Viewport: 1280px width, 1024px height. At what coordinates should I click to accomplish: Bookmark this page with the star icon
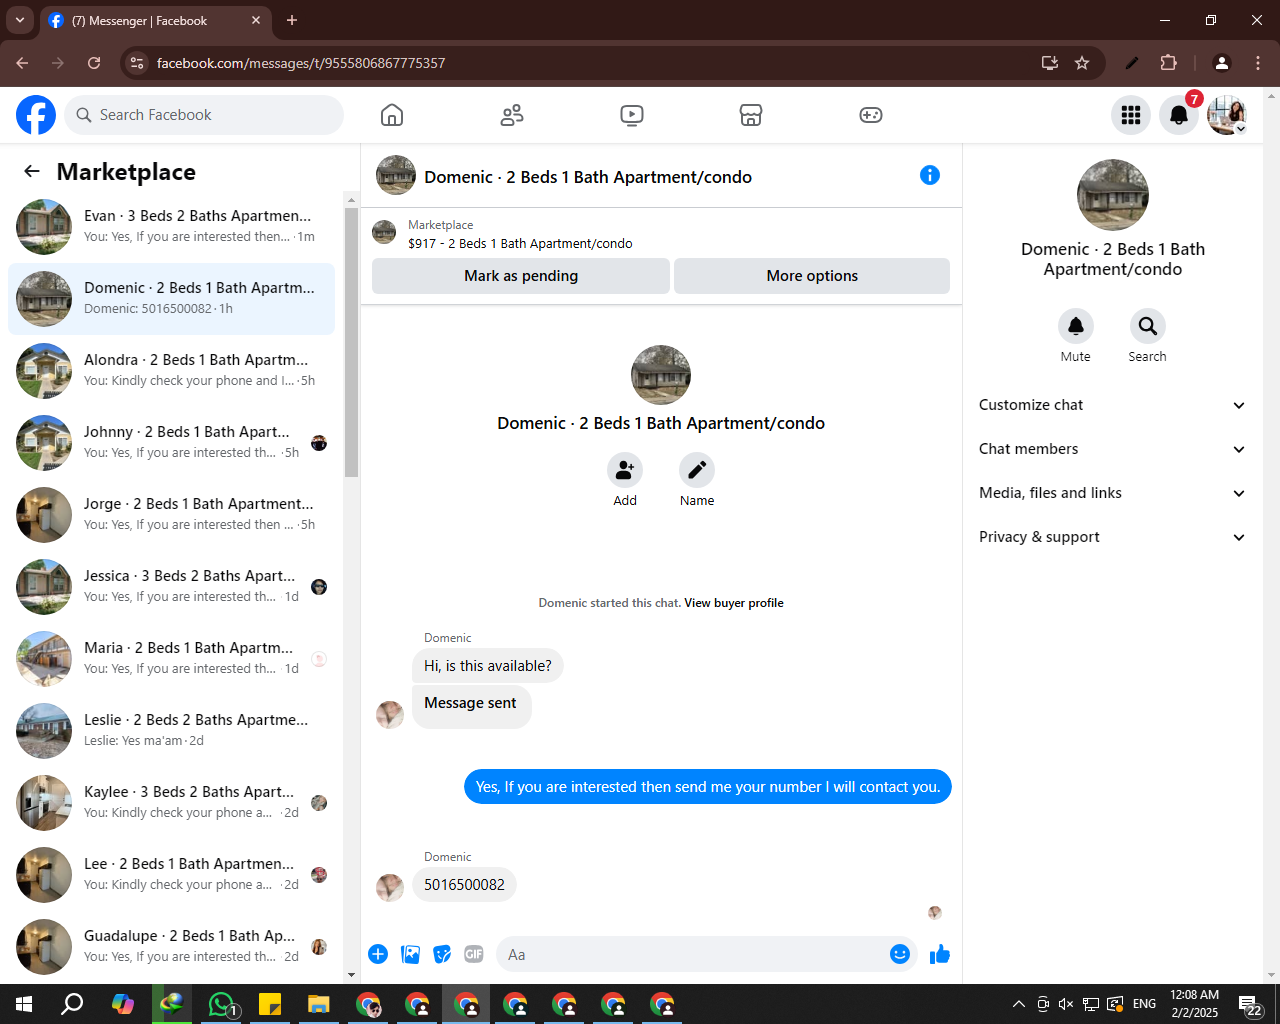(x=1082, y=63)
